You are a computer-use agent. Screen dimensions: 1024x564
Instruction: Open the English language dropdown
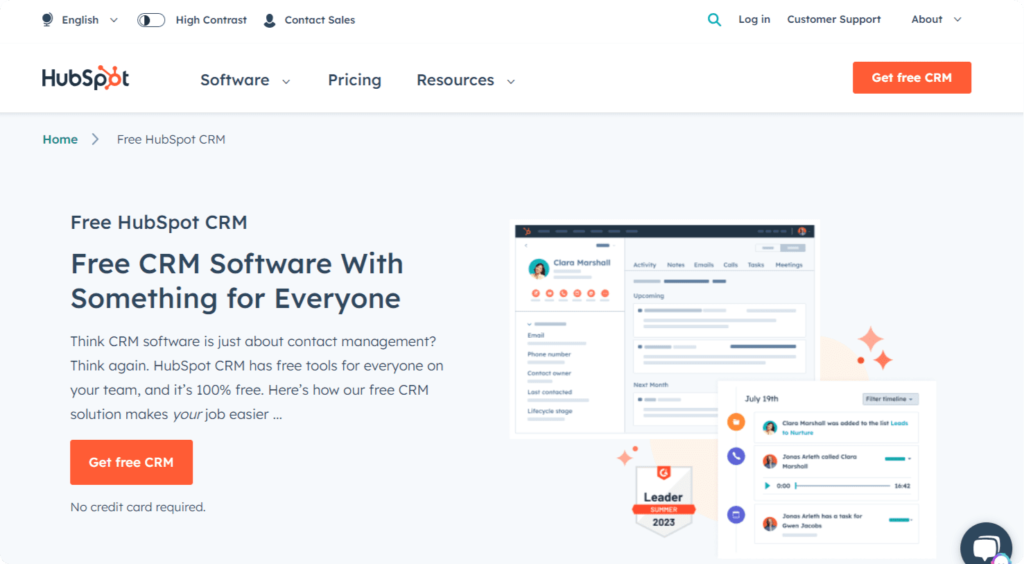[x=89, y=20]
